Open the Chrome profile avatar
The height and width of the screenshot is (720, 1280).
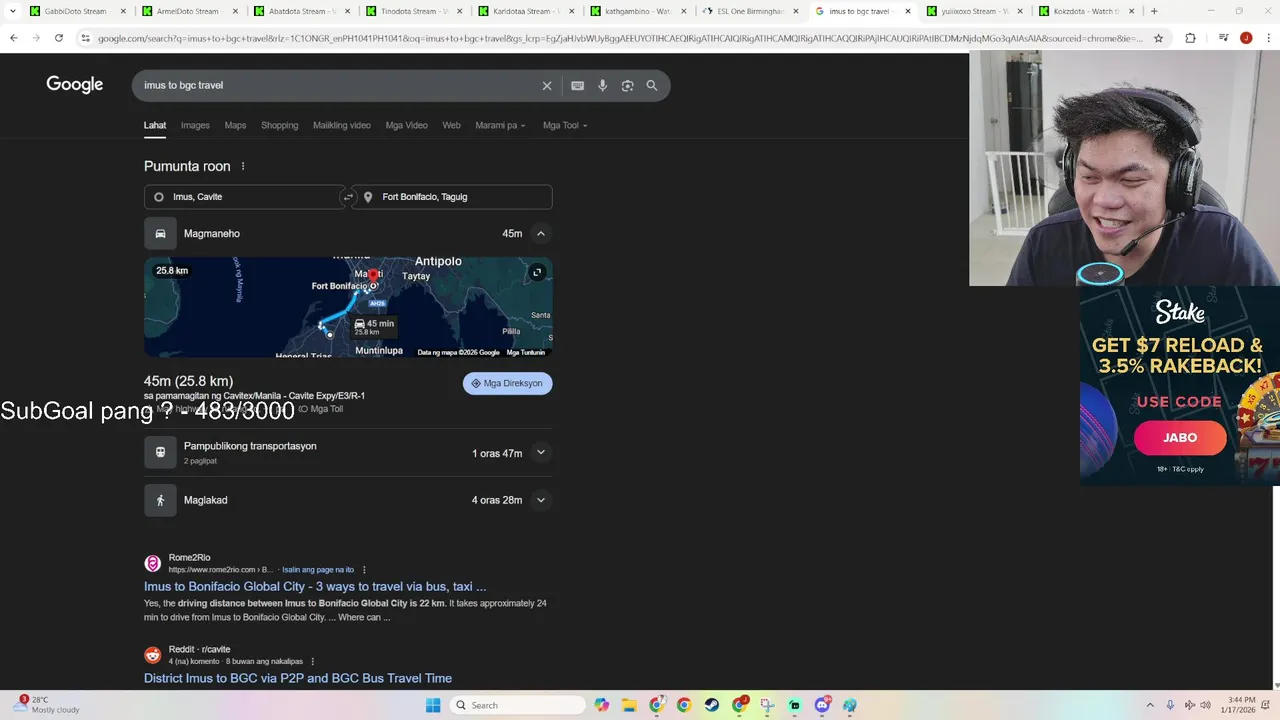1246,38
